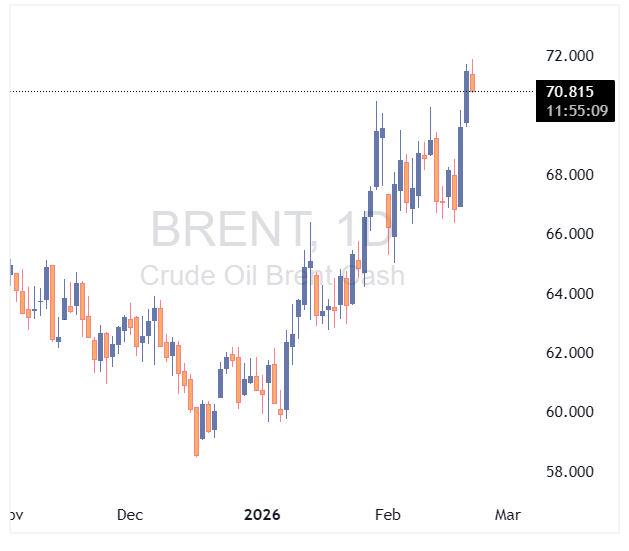Click the Dec label on time axis
This screenshot has width=629, height=551.
click(x=130, y=515)
